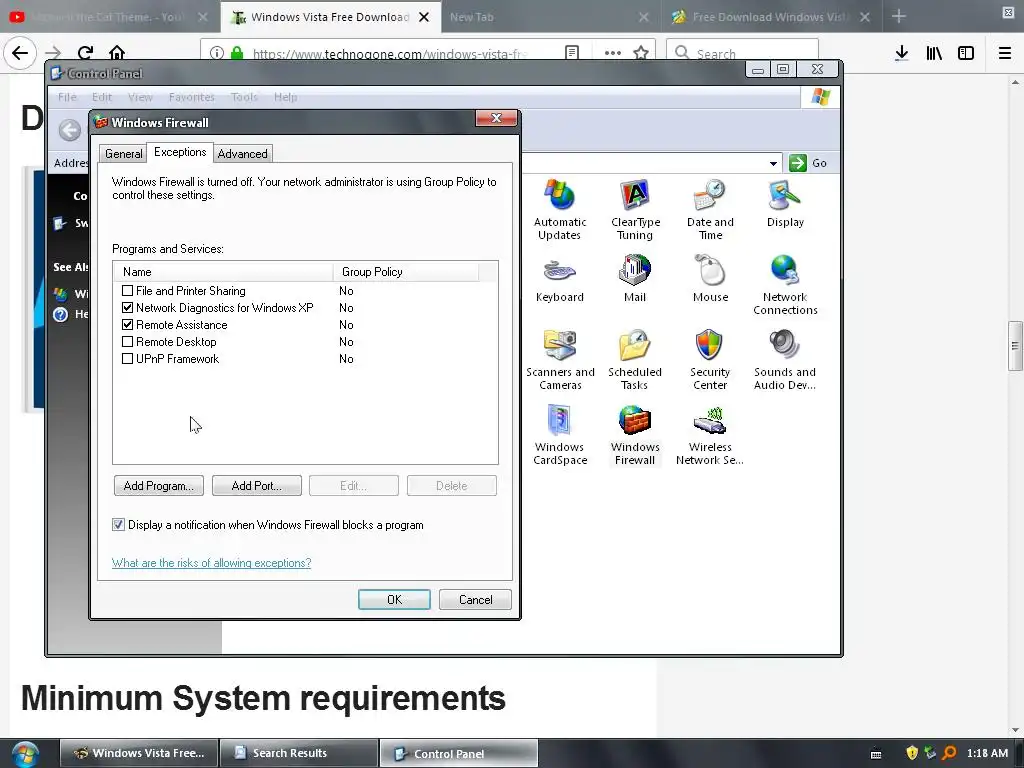Open the Control Panel View menu
The height and width of the screenshot is (768, 1024).
click(140, 97)
